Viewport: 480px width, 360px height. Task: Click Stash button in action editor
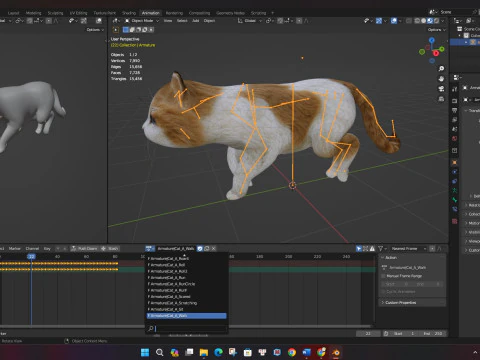pos(110,249)
